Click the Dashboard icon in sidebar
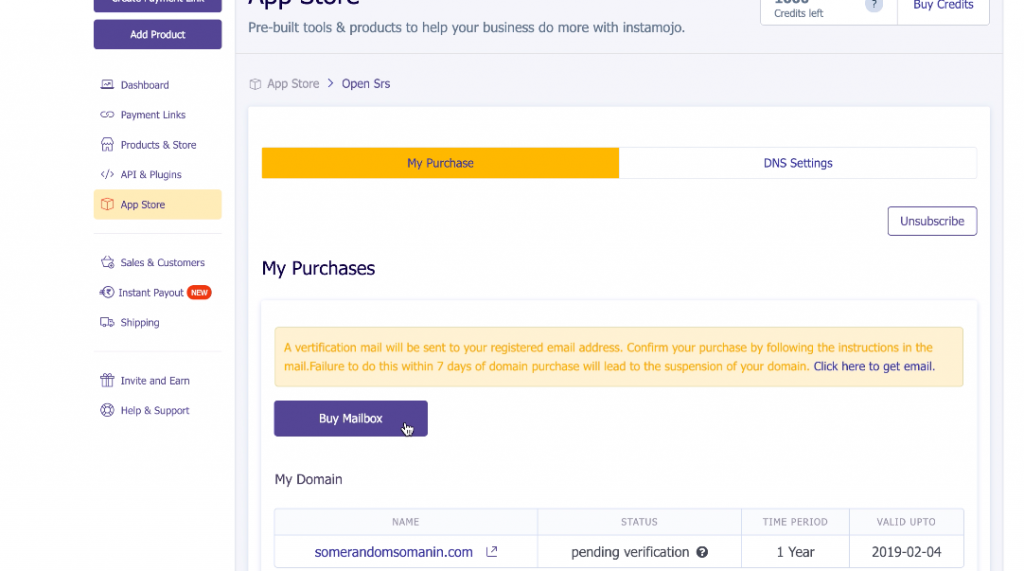Screen dimensions: 1024x571 point(107,85)
